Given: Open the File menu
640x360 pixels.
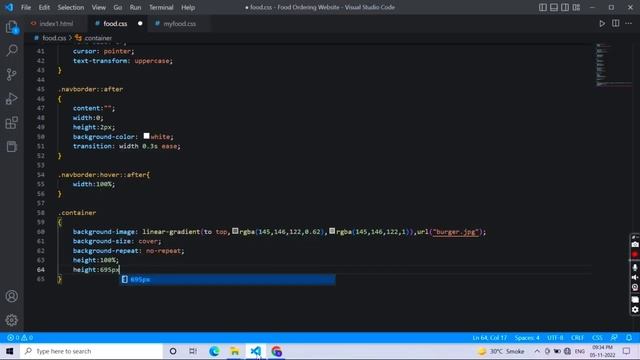Looking at the screenshot, I should pyautogui.click(x=26, y=7).
